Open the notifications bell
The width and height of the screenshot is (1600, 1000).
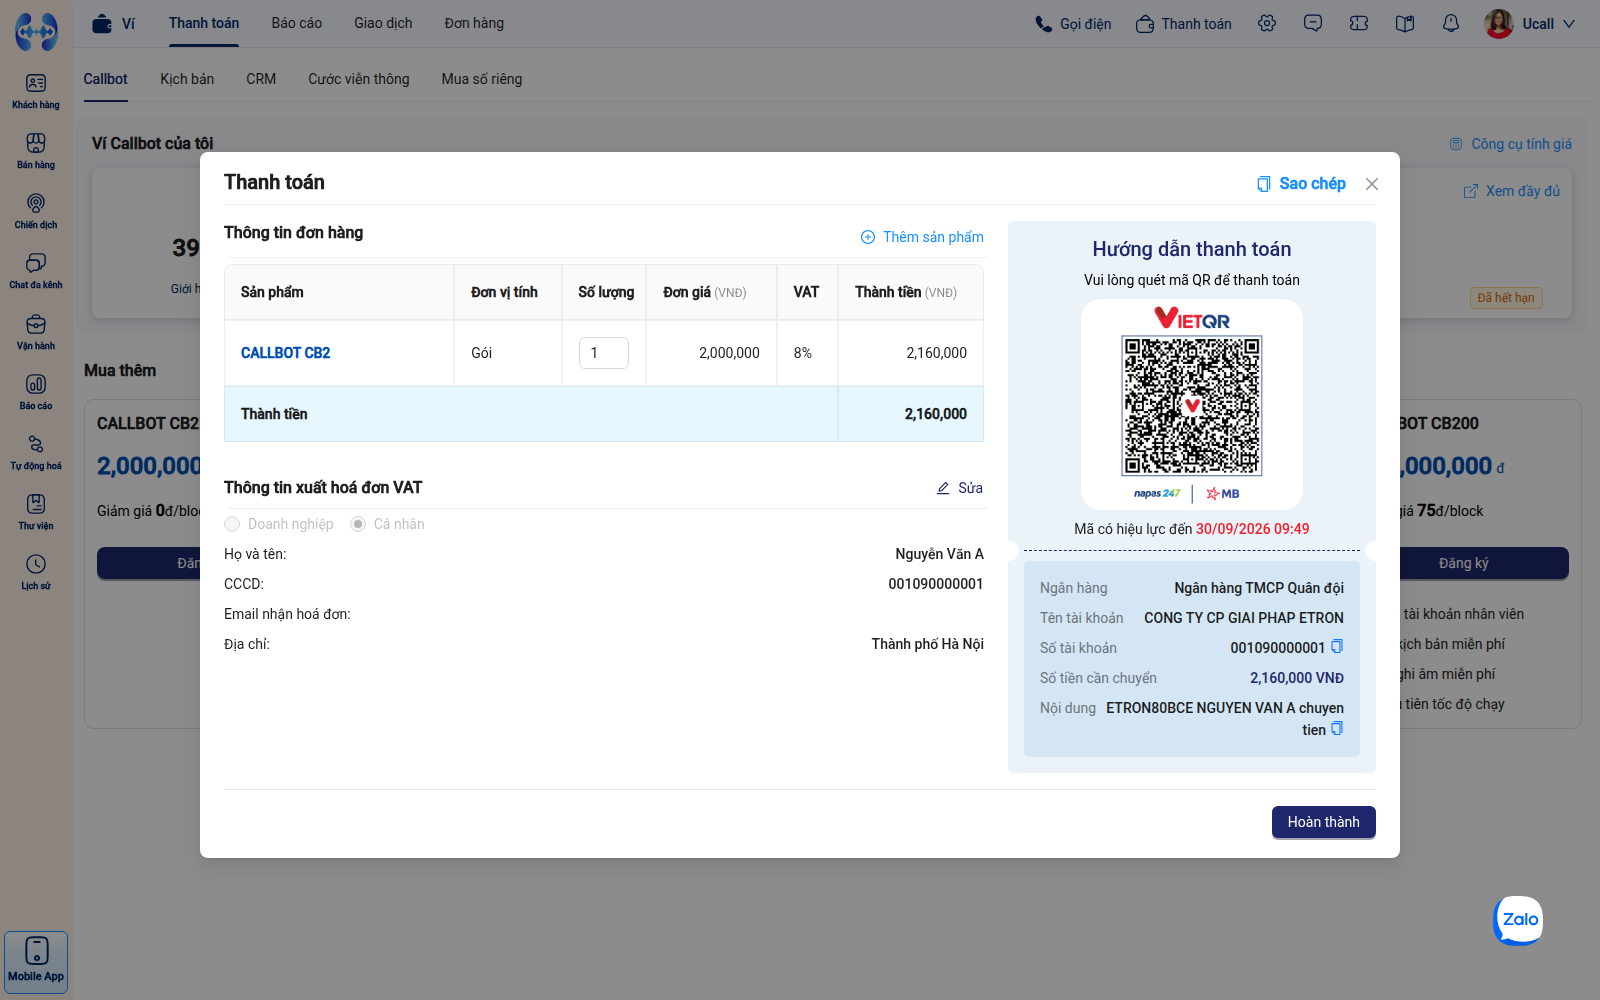pyautogui.click(x=1451, y=23)
